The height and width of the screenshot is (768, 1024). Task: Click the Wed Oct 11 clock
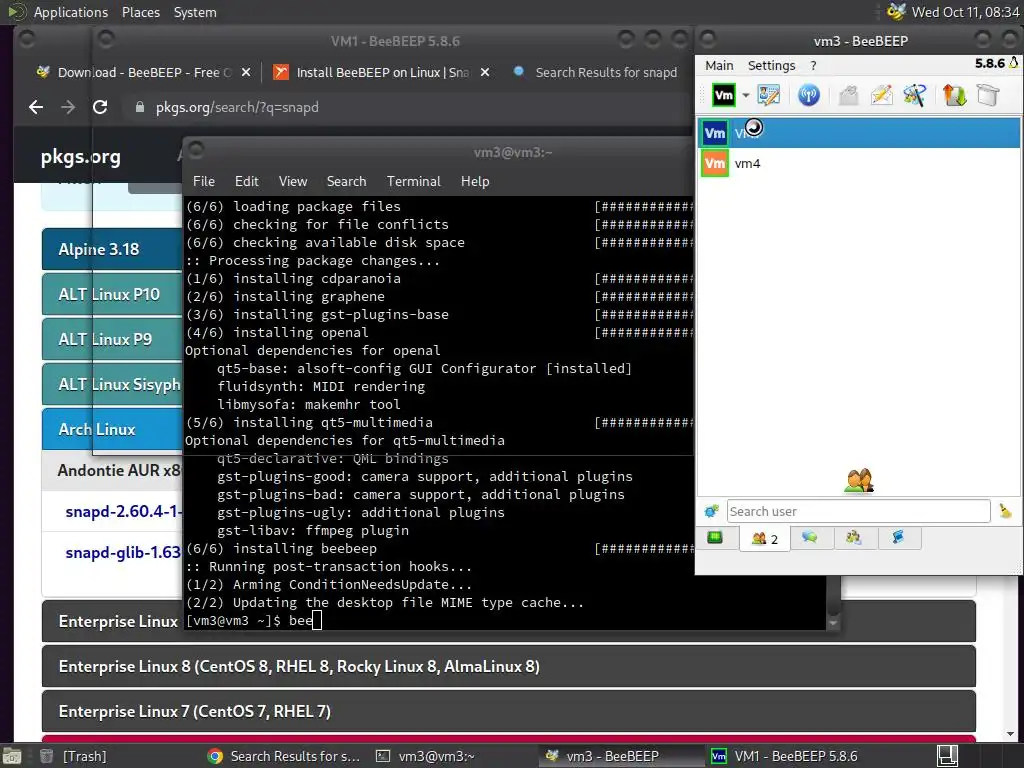point(965,12)
